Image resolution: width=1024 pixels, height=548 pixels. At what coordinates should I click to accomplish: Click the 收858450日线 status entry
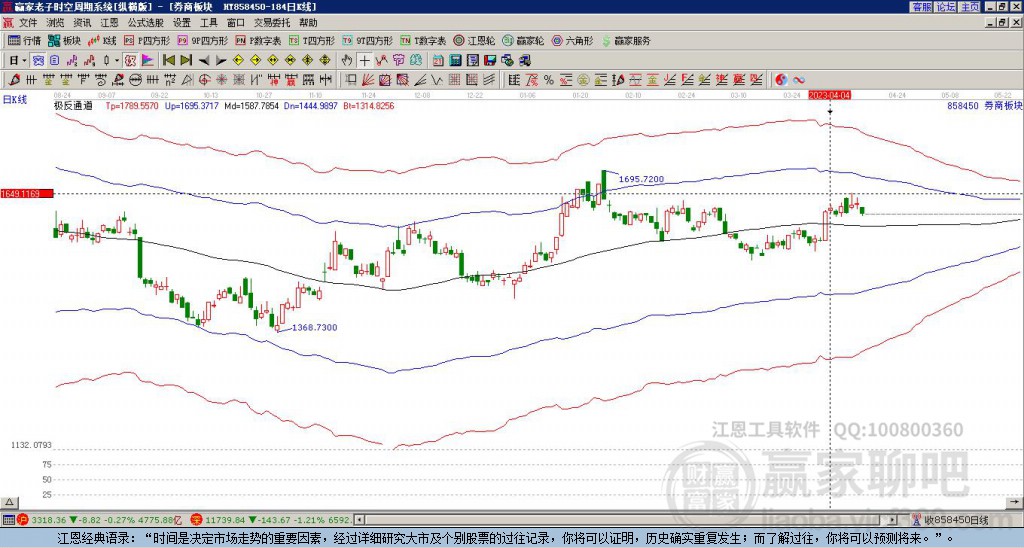(x=956, y=520)
